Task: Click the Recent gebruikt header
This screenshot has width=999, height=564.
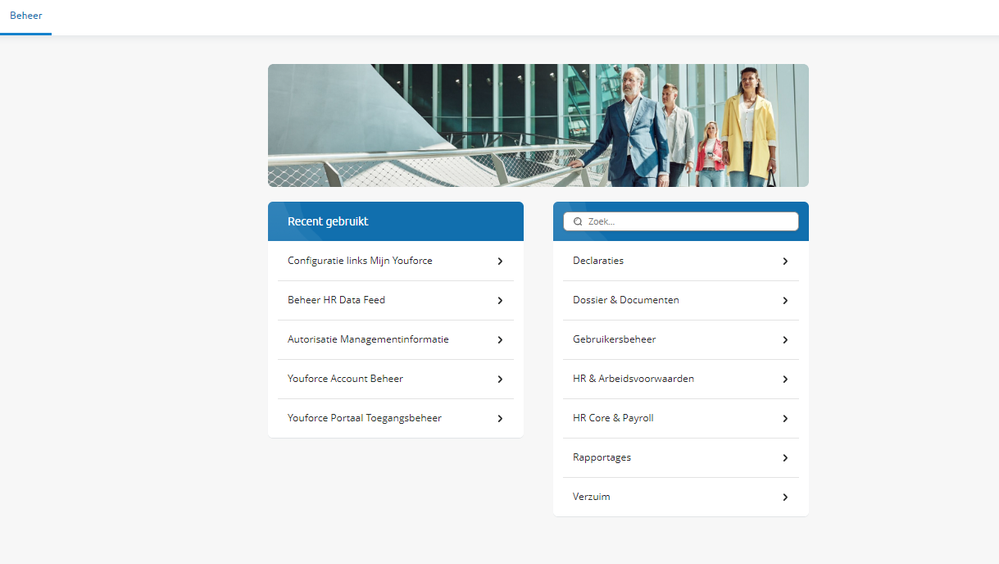Action: [396, 221]
